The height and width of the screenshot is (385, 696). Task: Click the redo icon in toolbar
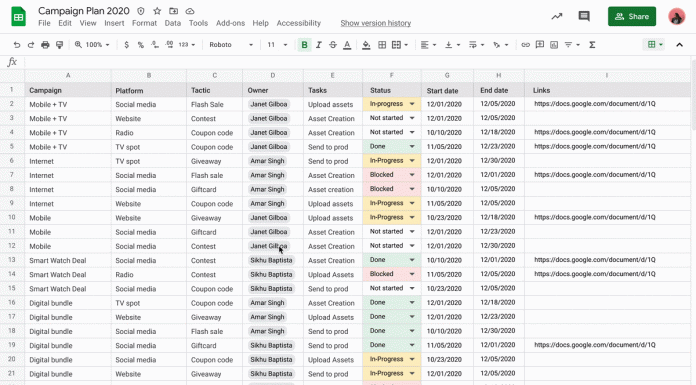pyautogui.click(x=31, y=45)
